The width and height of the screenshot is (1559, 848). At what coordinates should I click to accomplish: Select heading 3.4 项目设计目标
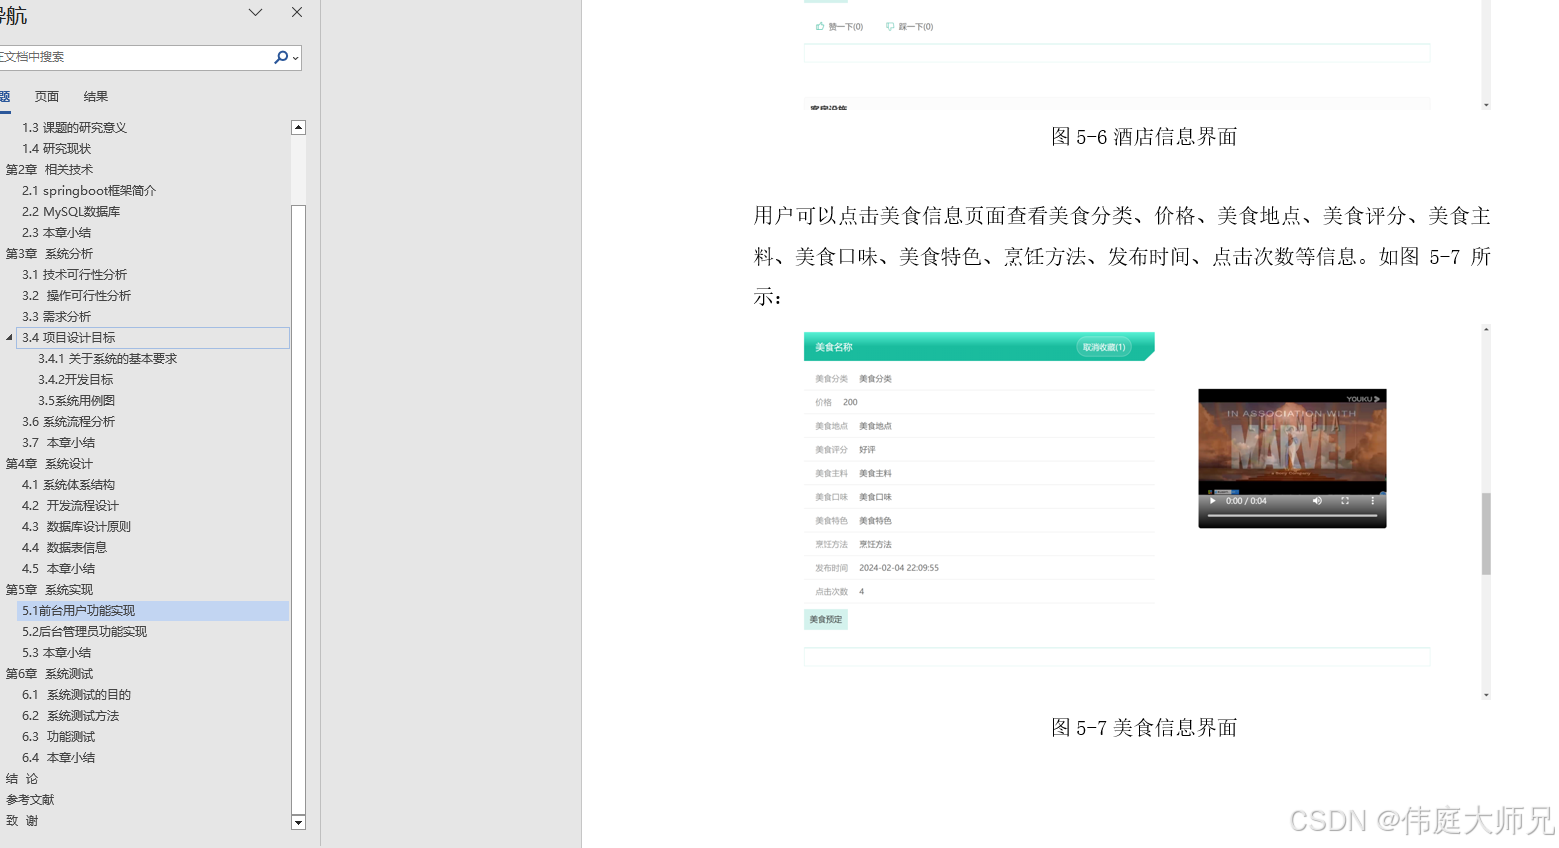[x=153, y=337]
